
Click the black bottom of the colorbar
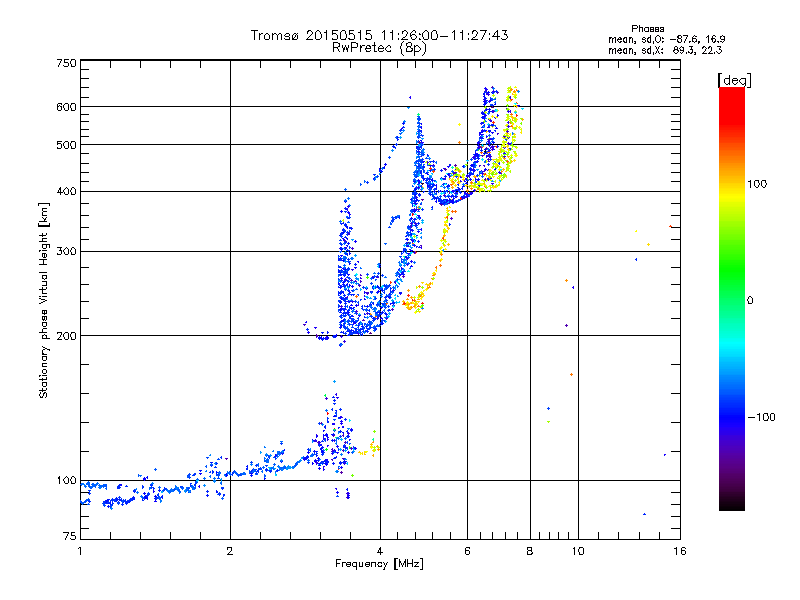tap(732, 503)
